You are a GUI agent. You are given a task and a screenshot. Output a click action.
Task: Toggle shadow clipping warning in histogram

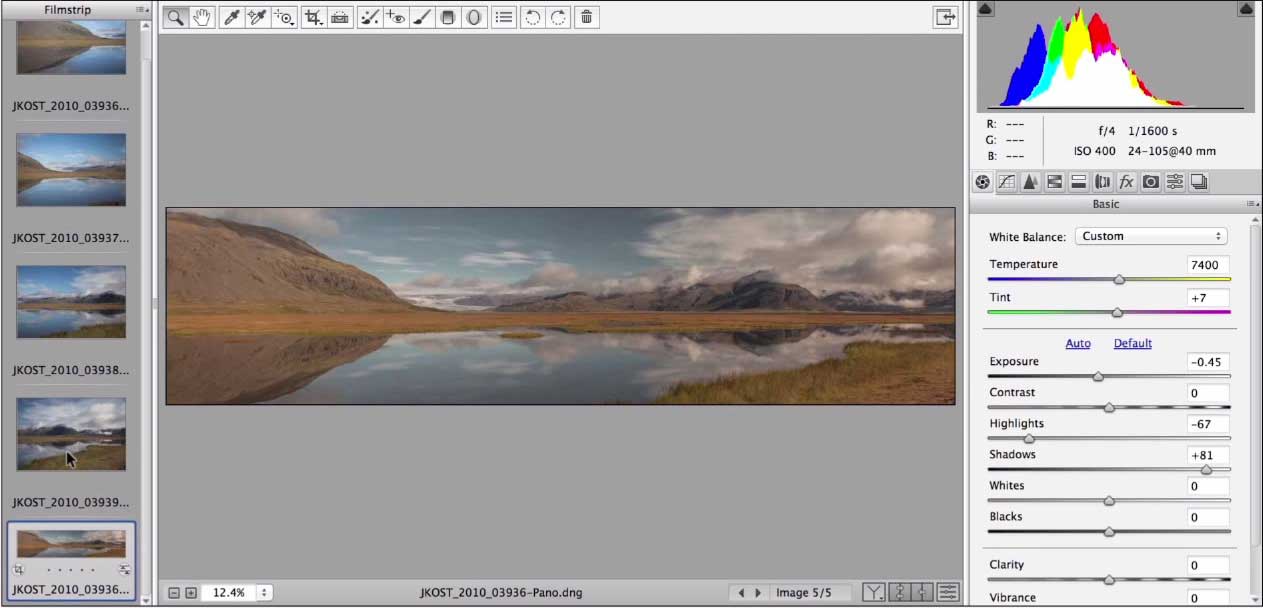click(x=985, y=9)
